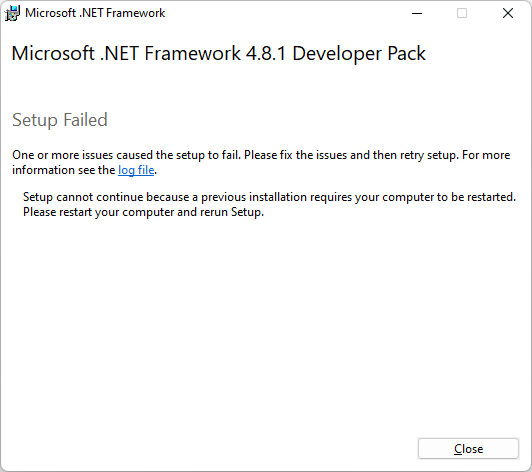This screenshot has width=532, height=472.
Task: Click the blank footer area left of the Close button
Action: [x=209, y=449]
